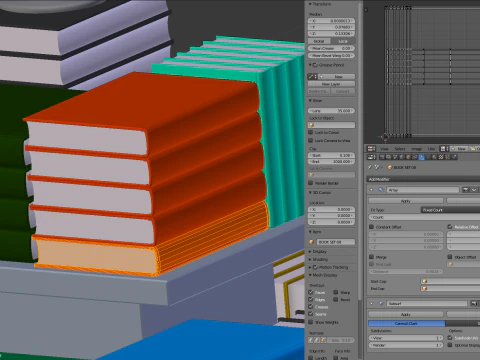Collapse the Transform panel
480x360 pixels.
point(310,4)
